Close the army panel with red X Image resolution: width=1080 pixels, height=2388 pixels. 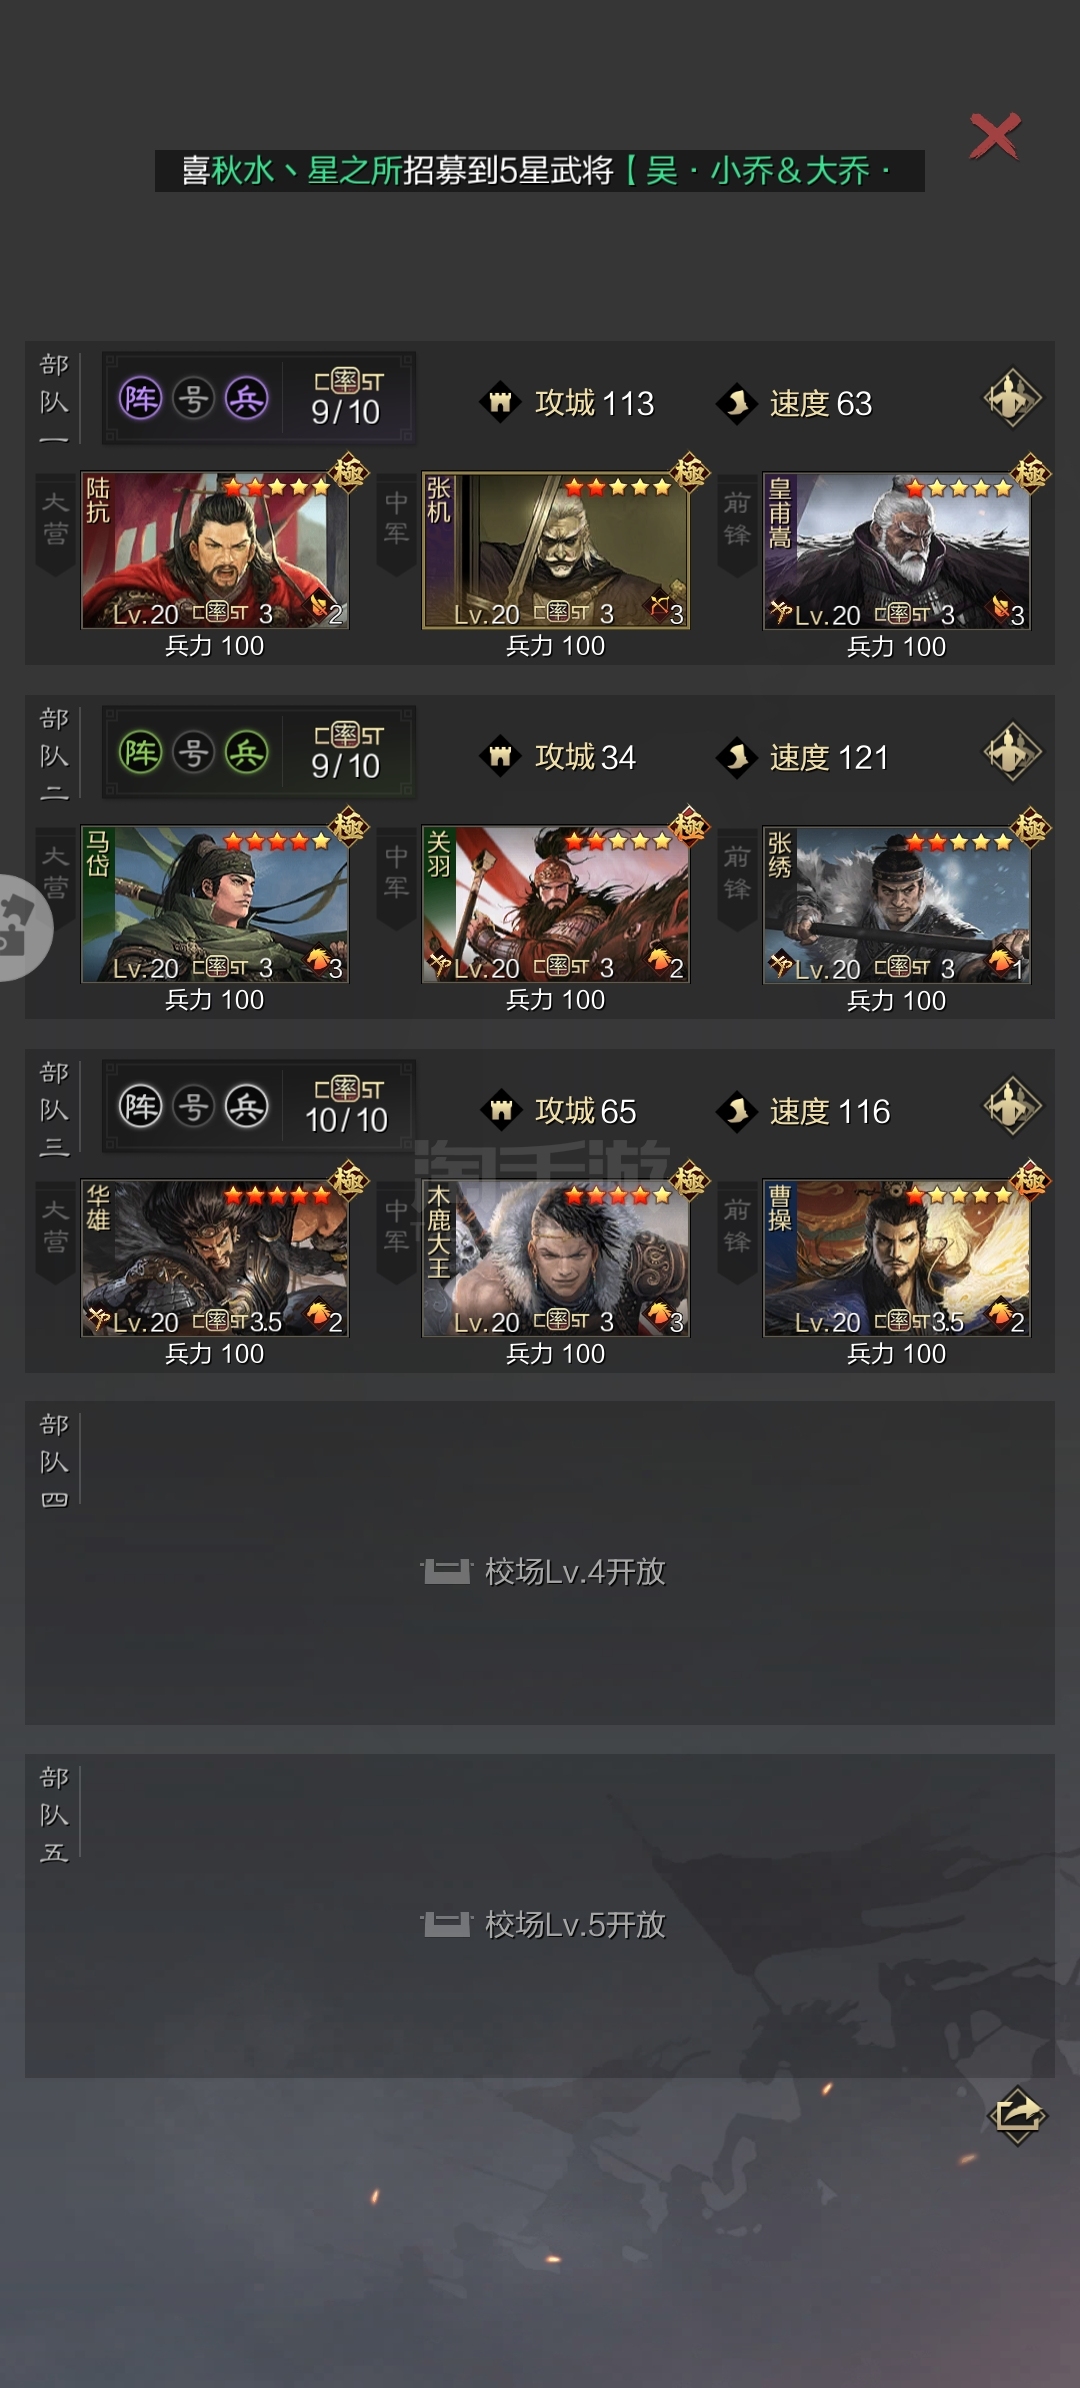[x=994, y=136]
